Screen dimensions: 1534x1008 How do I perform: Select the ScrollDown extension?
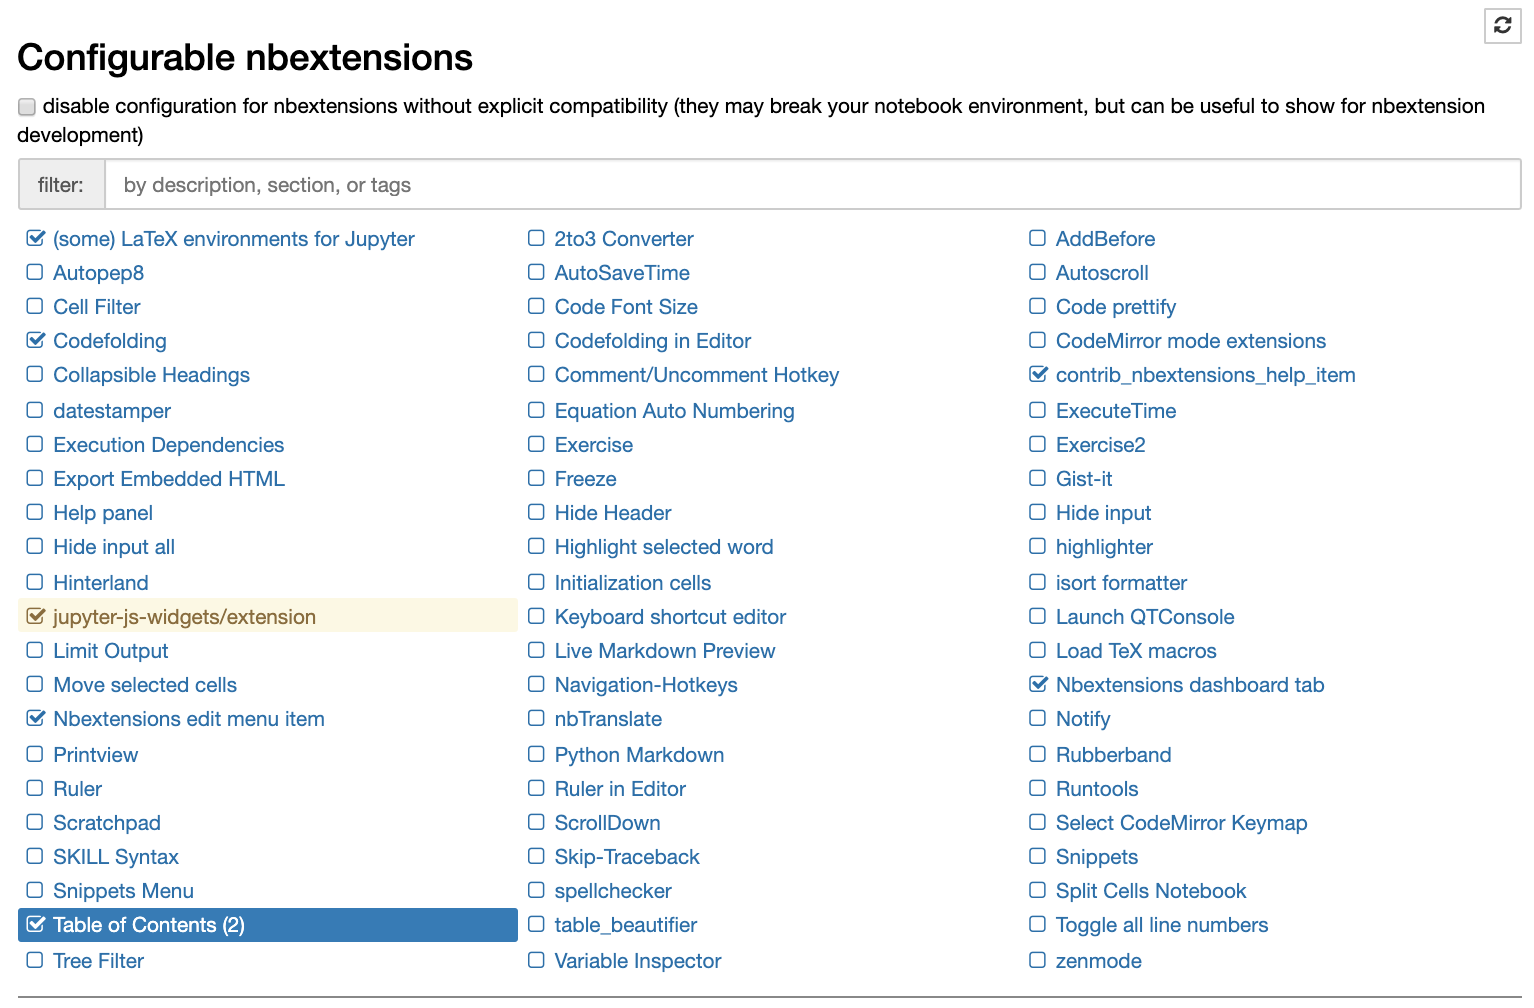click(608, 823)
